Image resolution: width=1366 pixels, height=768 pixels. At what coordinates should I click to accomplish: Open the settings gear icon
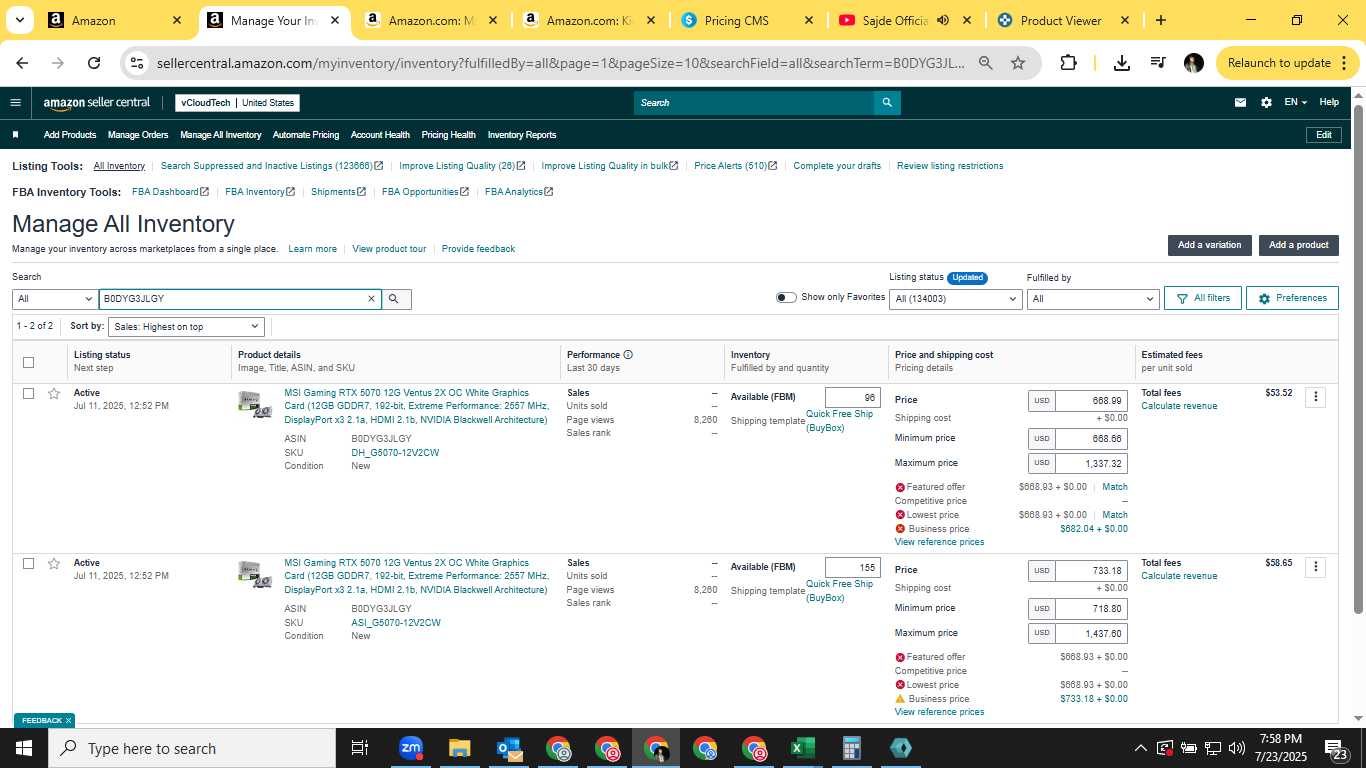(1266, 102)
